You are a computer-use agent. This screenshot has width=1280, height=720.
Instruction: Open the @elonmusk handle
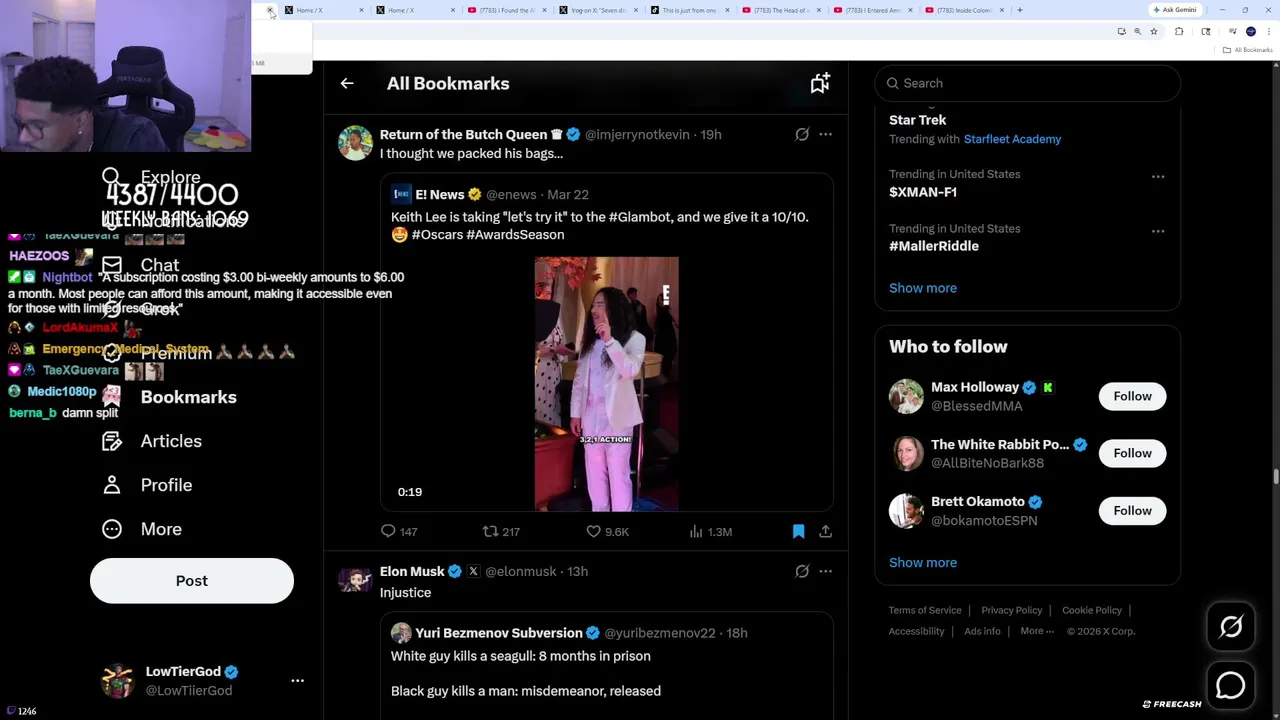pos(520,571)
